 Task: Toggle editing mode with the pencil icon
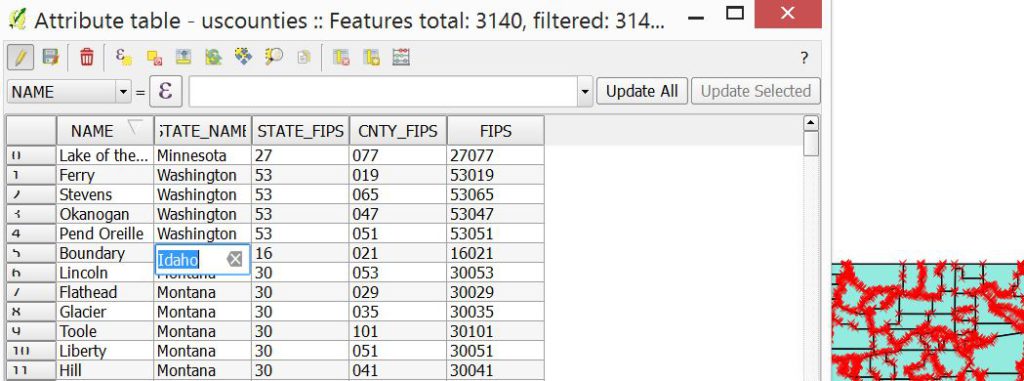(20, 58)
